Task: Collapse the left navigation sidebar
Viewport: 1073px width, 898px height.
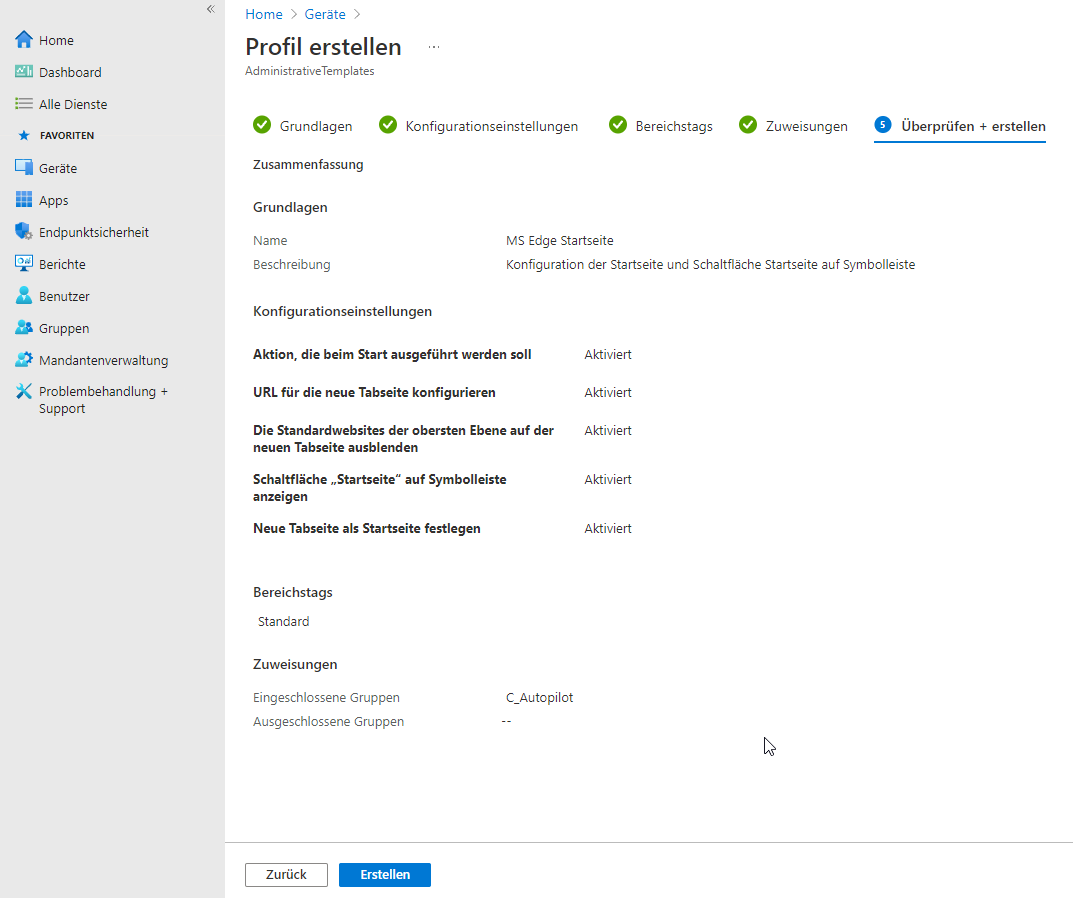Action: pos(210,9)
